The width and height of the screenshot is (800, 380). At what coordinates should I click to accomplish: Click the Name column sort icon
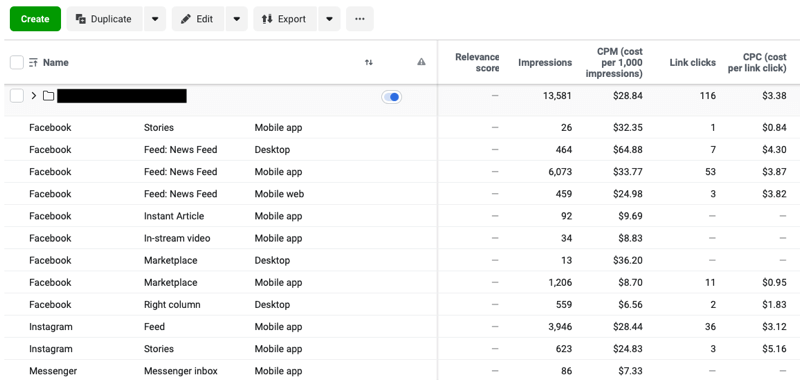33,63
